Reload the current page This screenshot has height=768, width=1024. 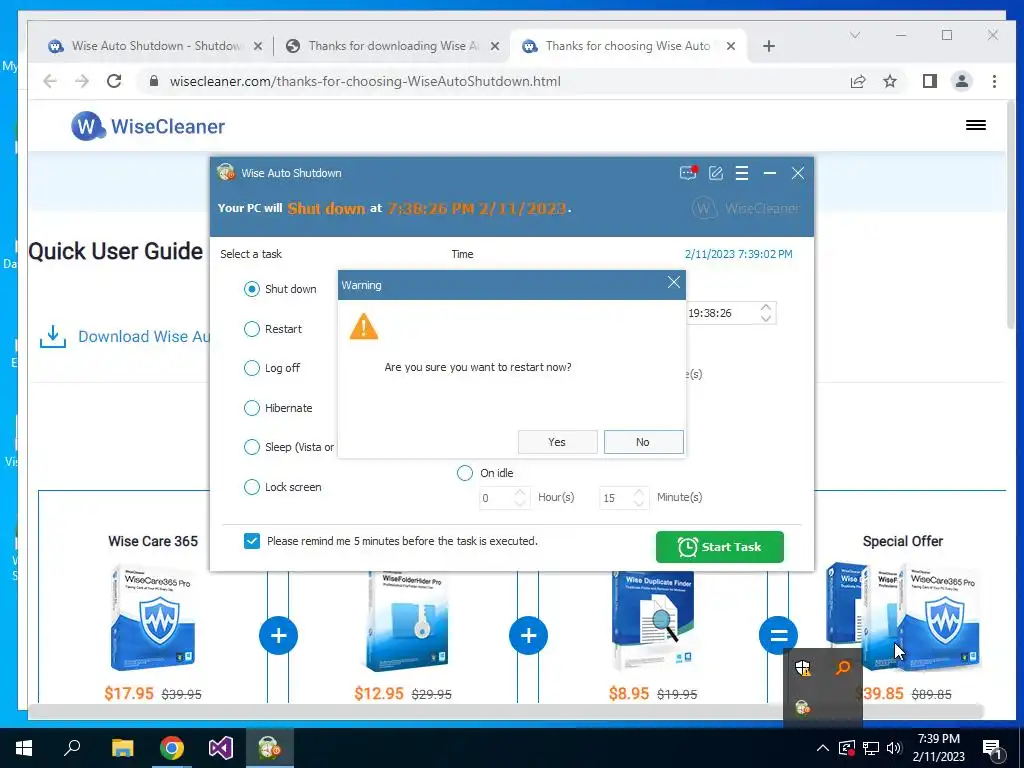(114, 81)
